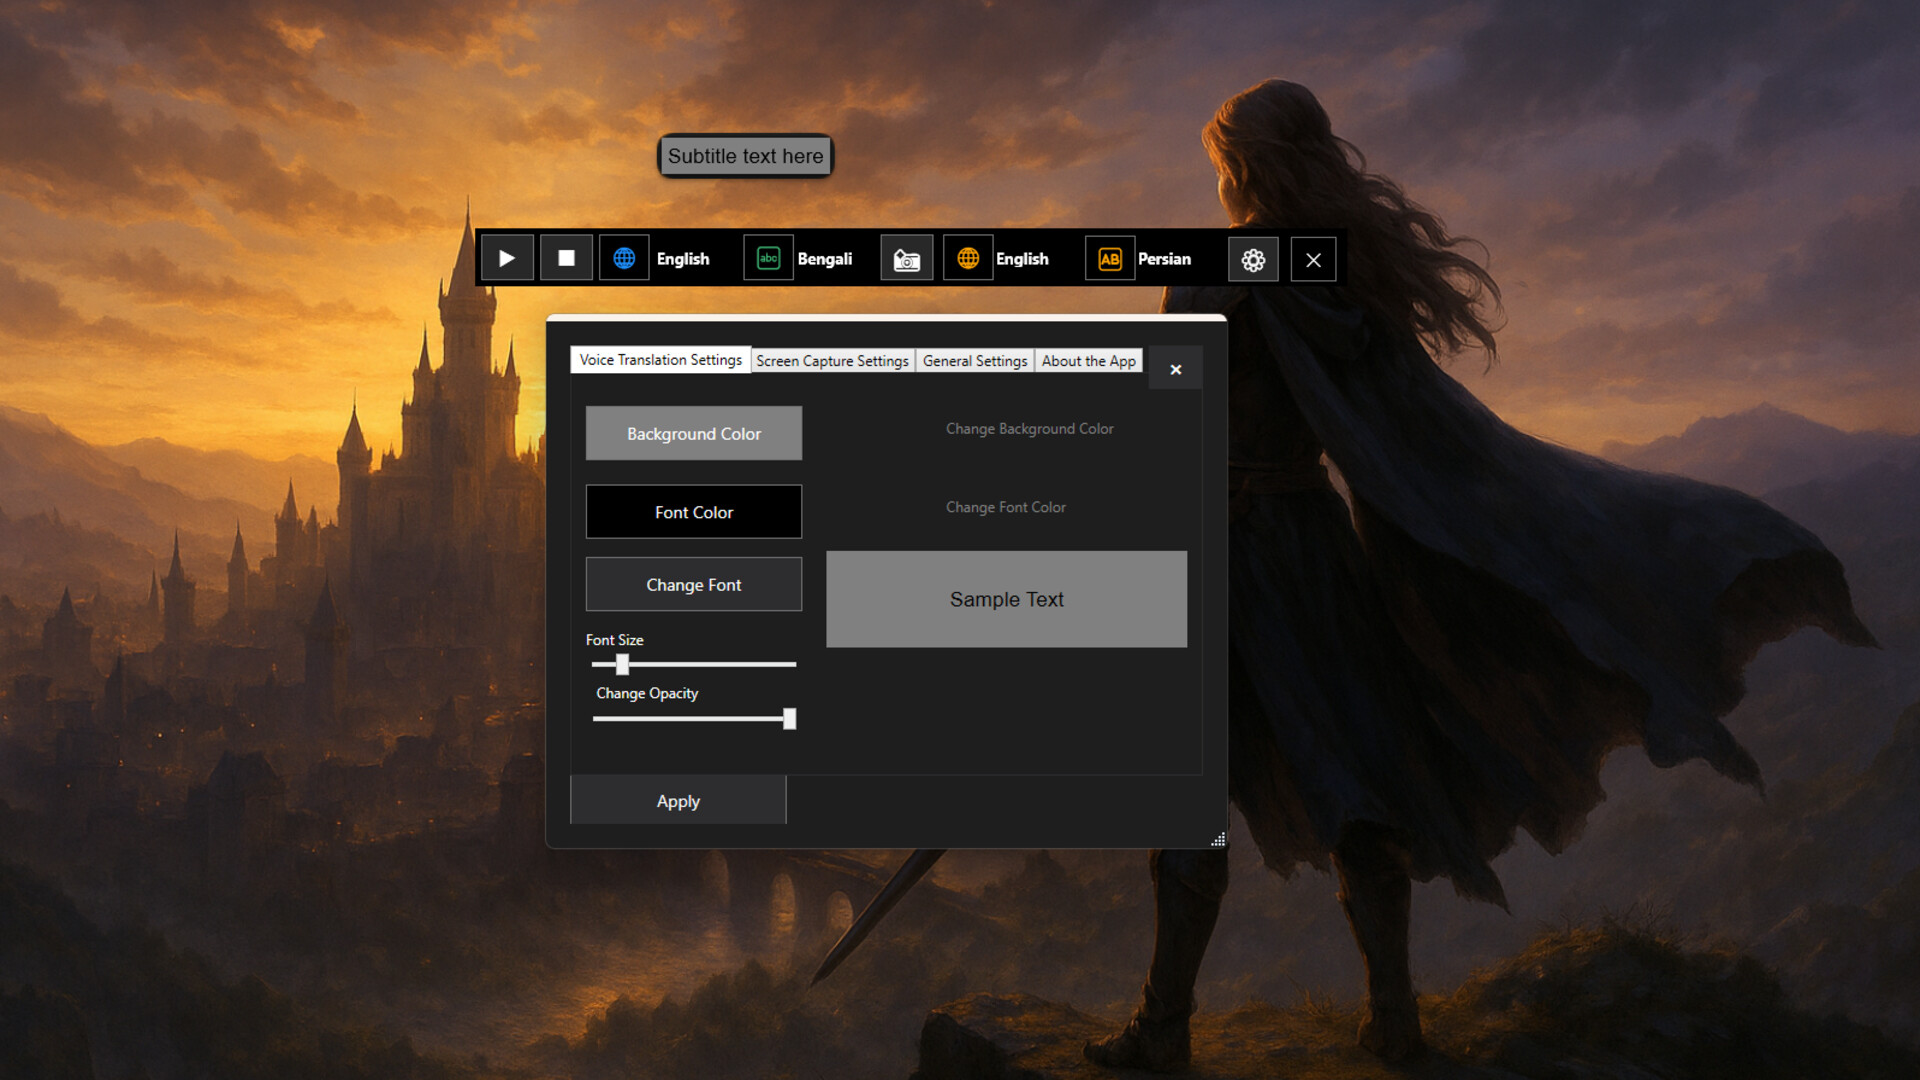
Task: Click the Sample Text preview area
Action: [1006, 599]
